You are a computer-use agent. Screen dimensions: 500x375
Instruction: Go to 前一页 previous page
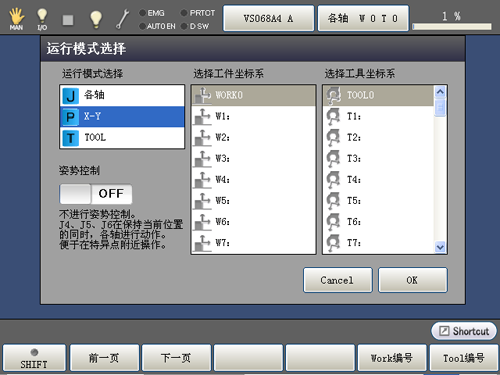(x=104, y=358)
